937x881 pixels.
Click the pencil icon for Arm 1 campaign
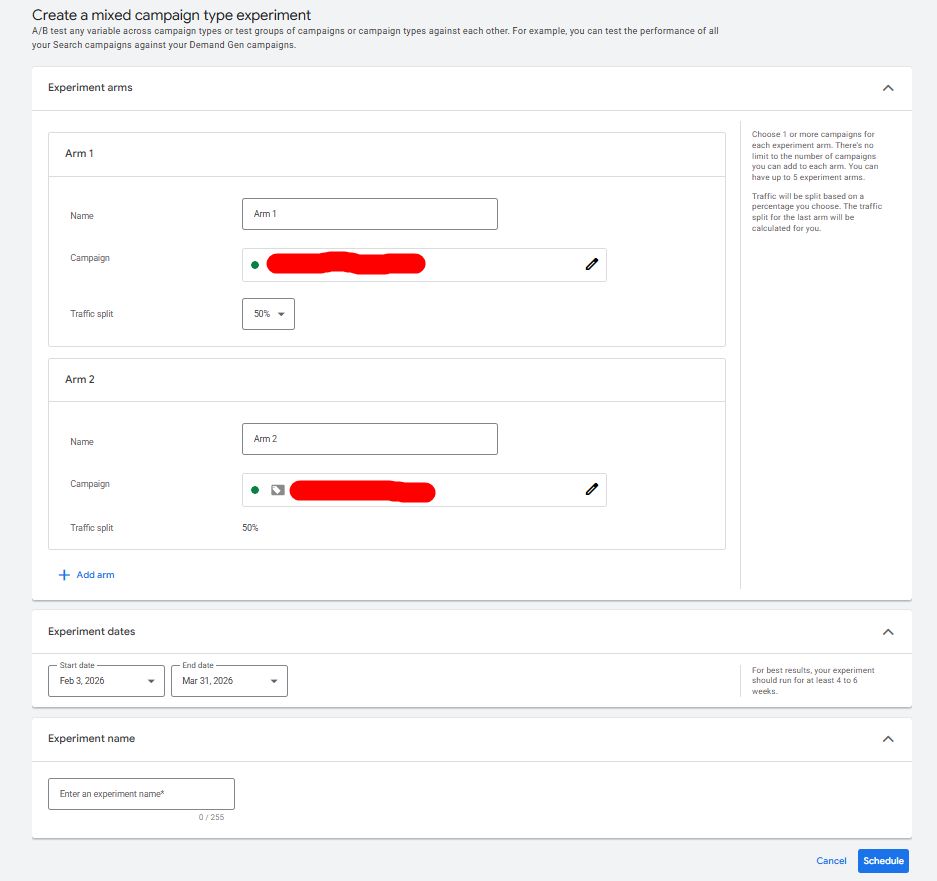591,264
